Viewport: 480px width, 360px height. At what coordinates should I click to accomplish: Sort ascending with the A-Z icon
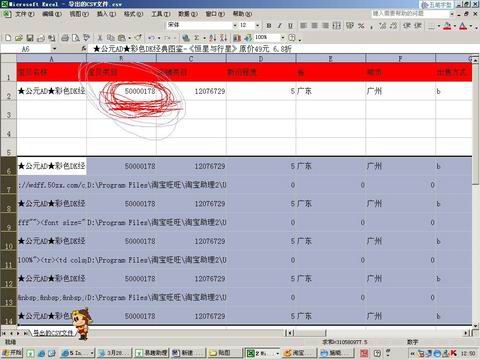click(213, 38)
